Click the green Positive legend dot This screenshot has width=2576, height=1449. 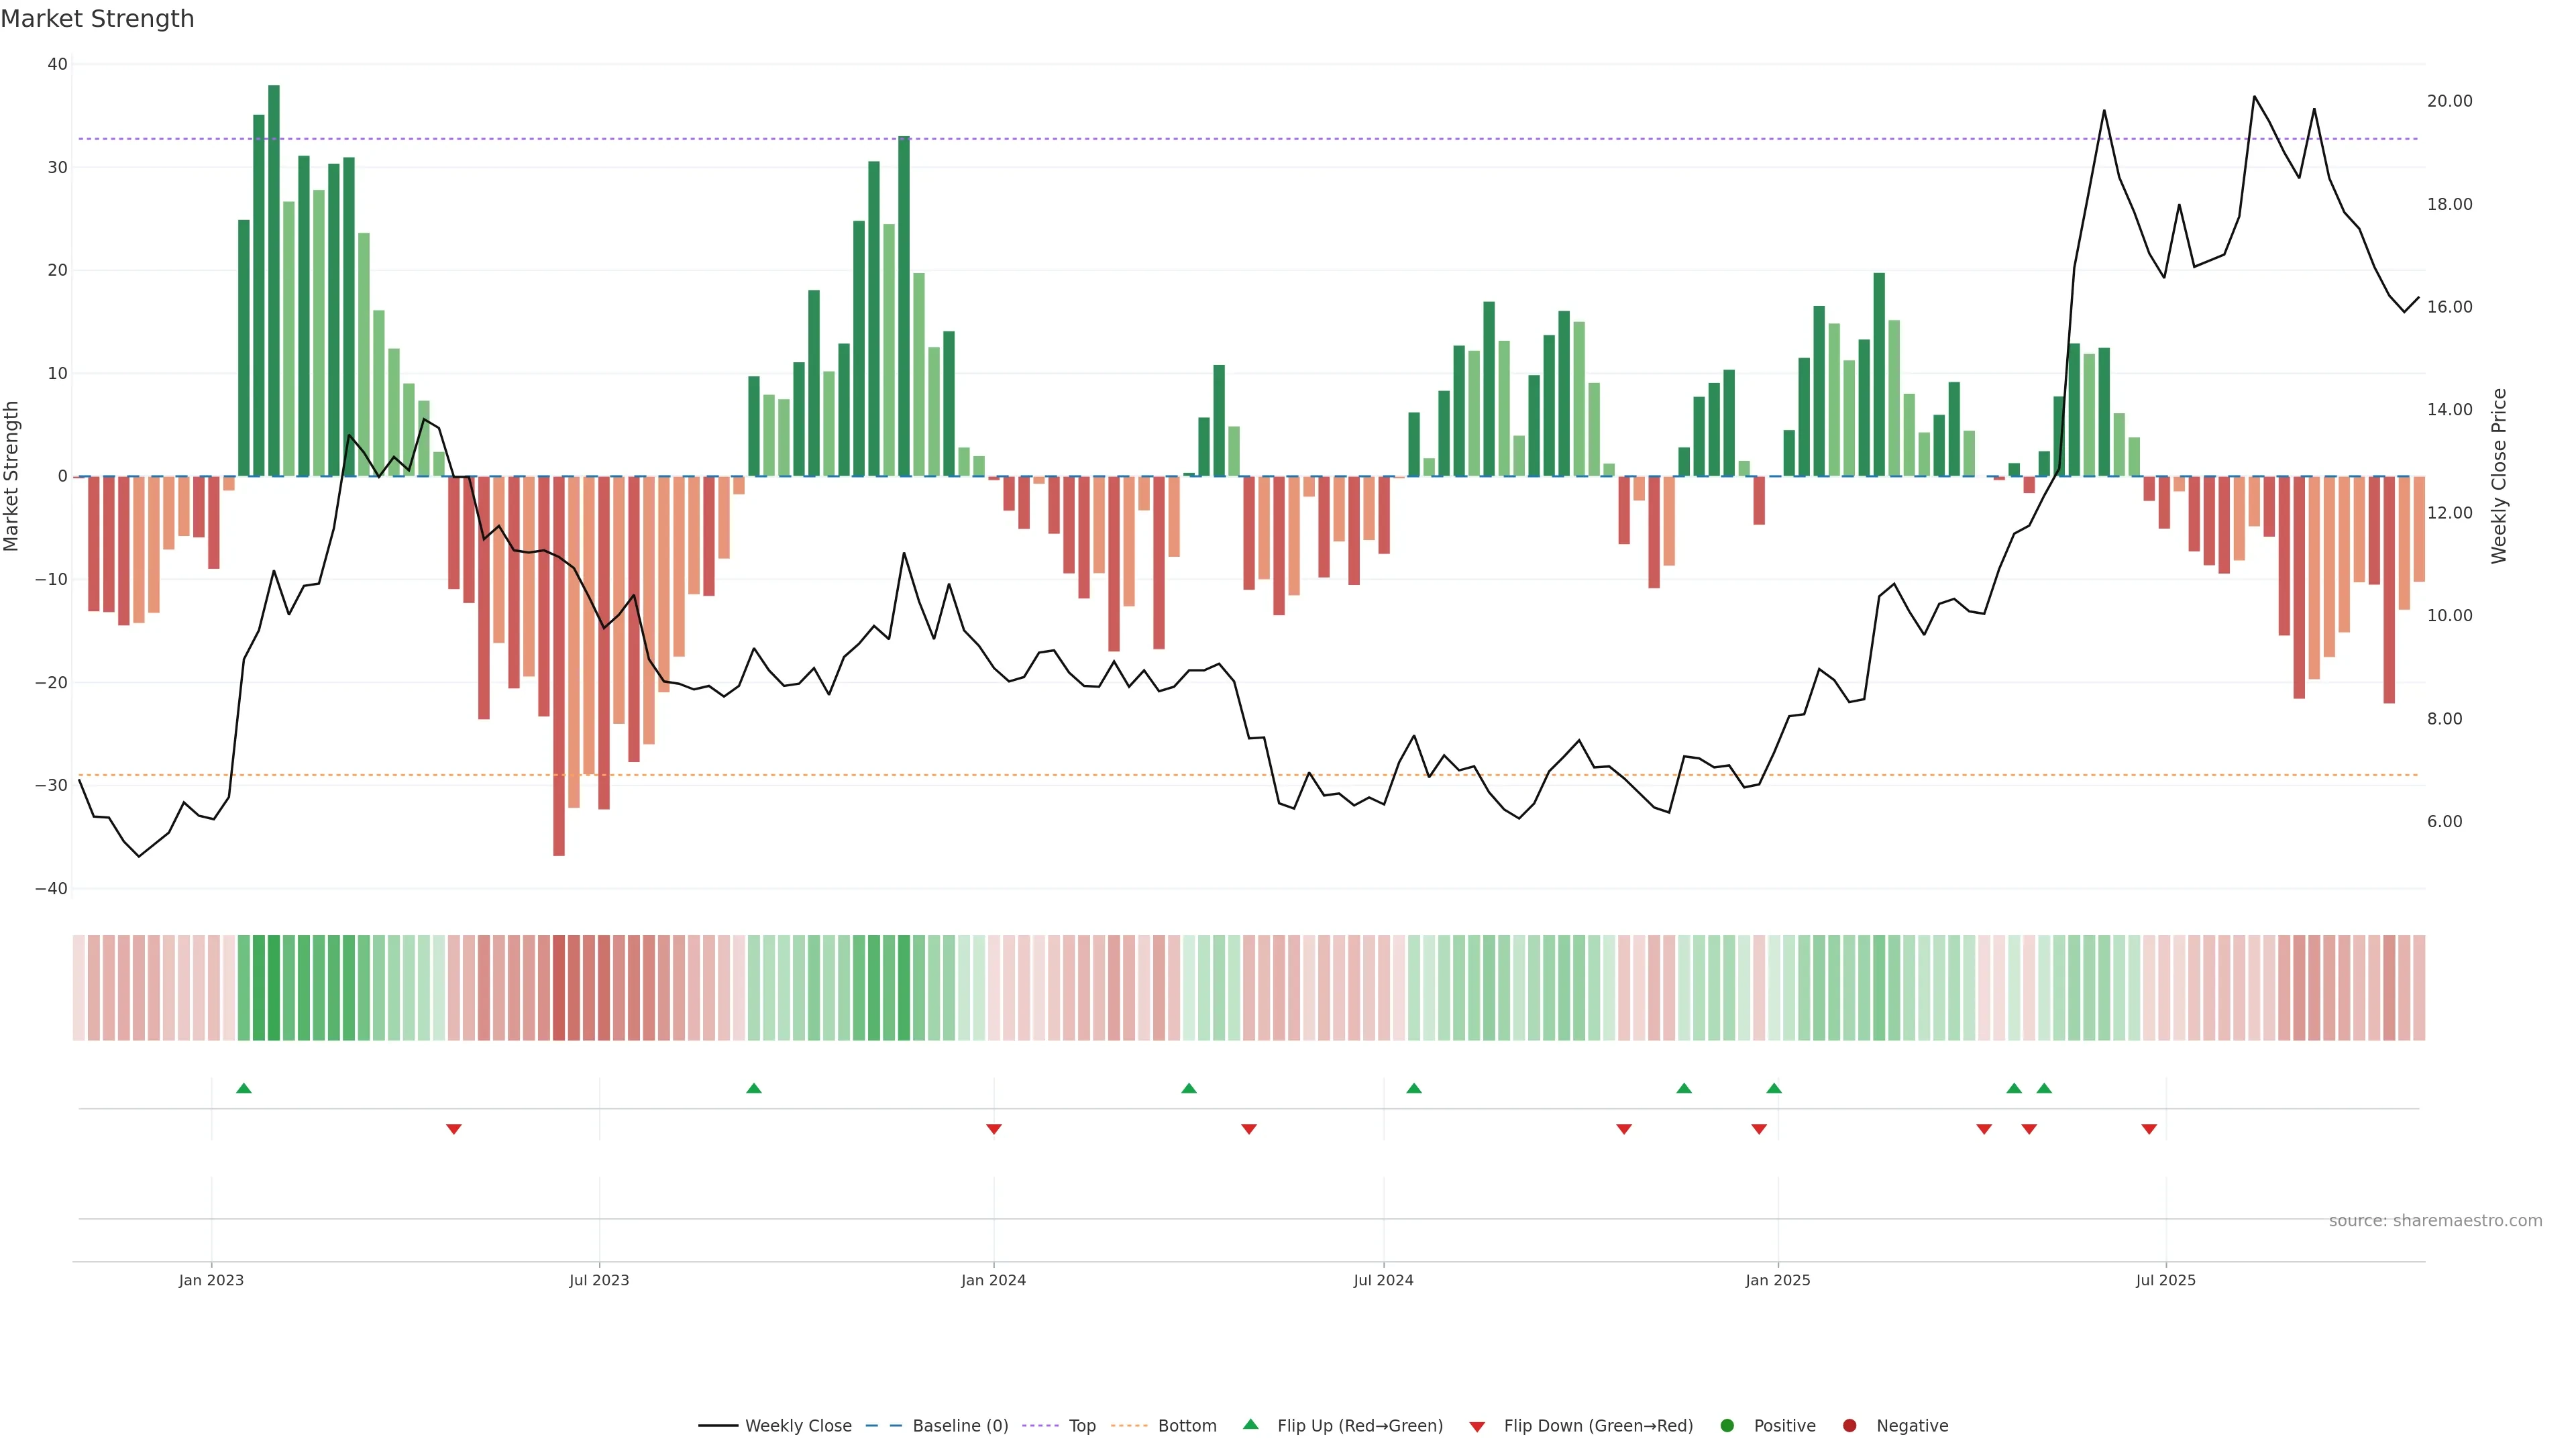point(1727,1425)
